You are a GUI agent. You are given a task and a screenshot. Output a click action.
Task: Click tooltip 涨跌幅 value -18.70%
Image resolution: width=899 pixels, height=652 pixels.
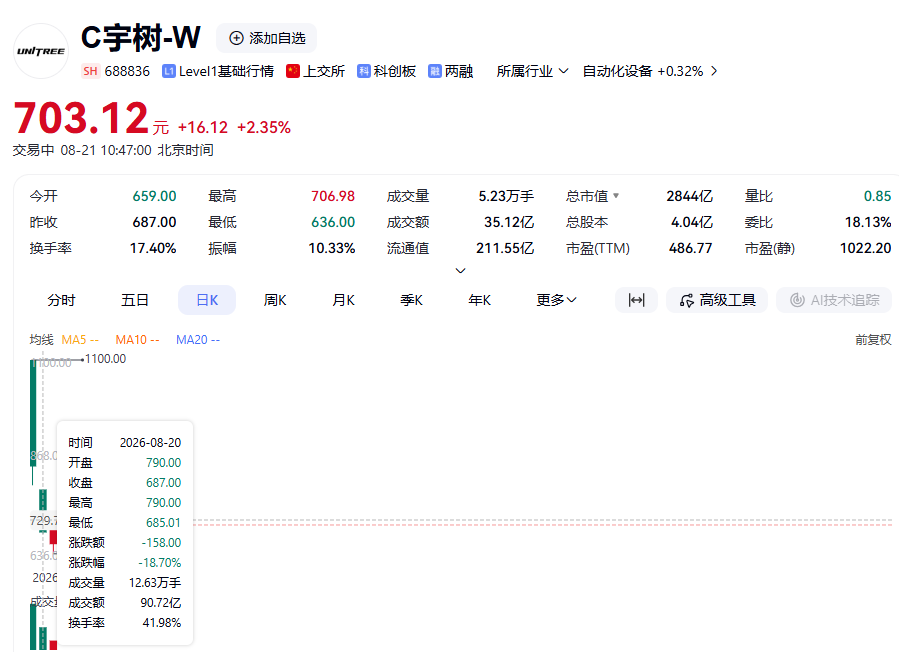click(159, 563)
